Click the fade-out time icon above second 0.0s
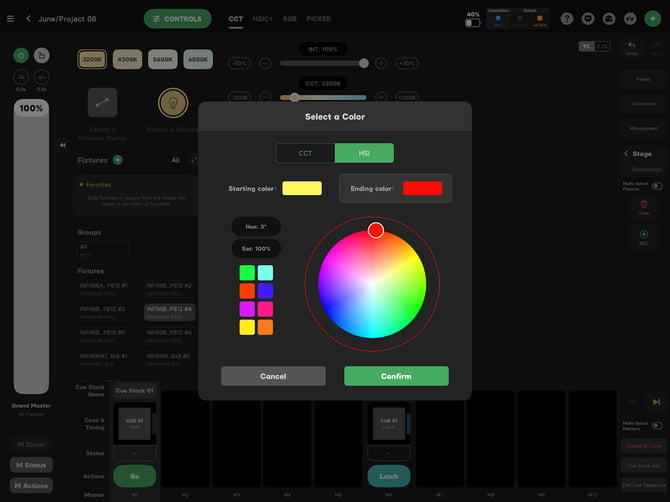This screenshot has width=670, height=502. [x=41, y=77]
